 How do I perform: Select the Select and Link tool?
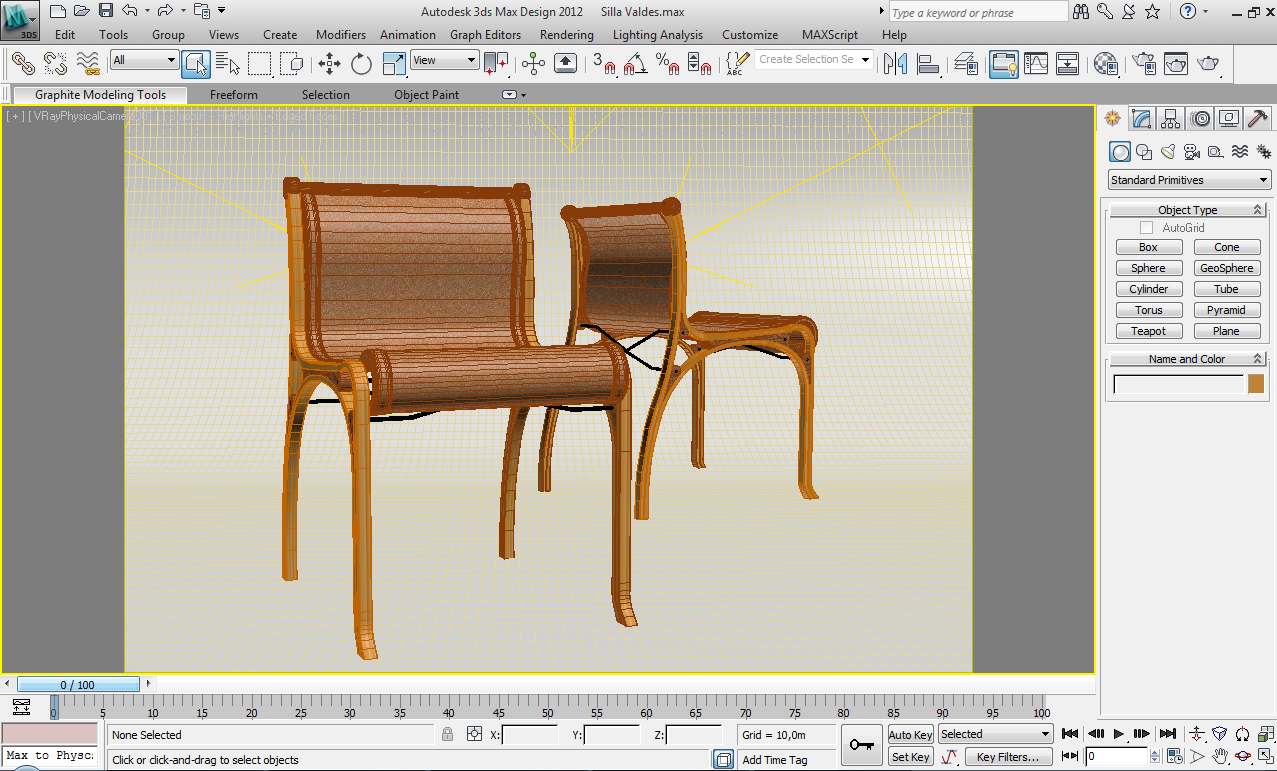pyautogui.click(x=22, y=64)
